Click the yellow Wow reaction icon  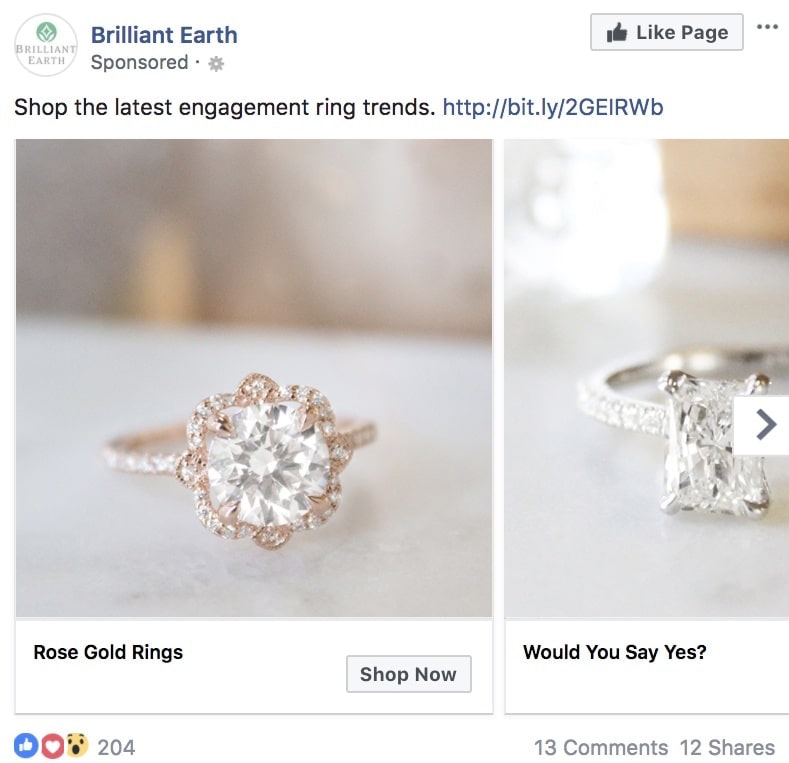coord(76,746)
